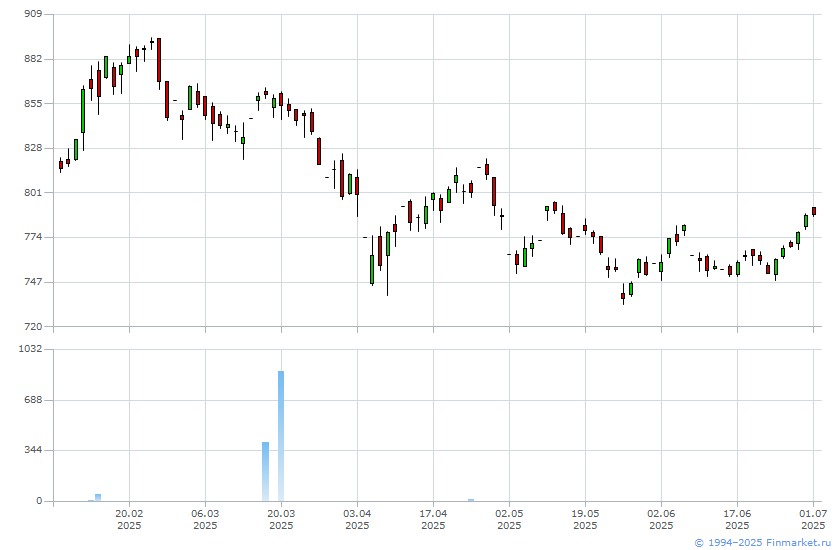Viewport: 840px width, 550px height.
Task: Click the 17.06 2025 date label
Action: [x=738, y=519]
